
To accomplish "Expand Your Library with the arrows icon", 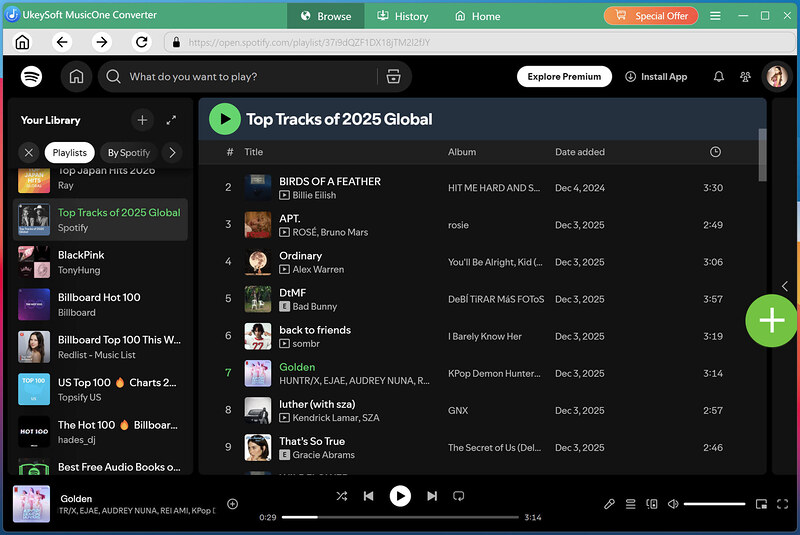I will (171, 120).
